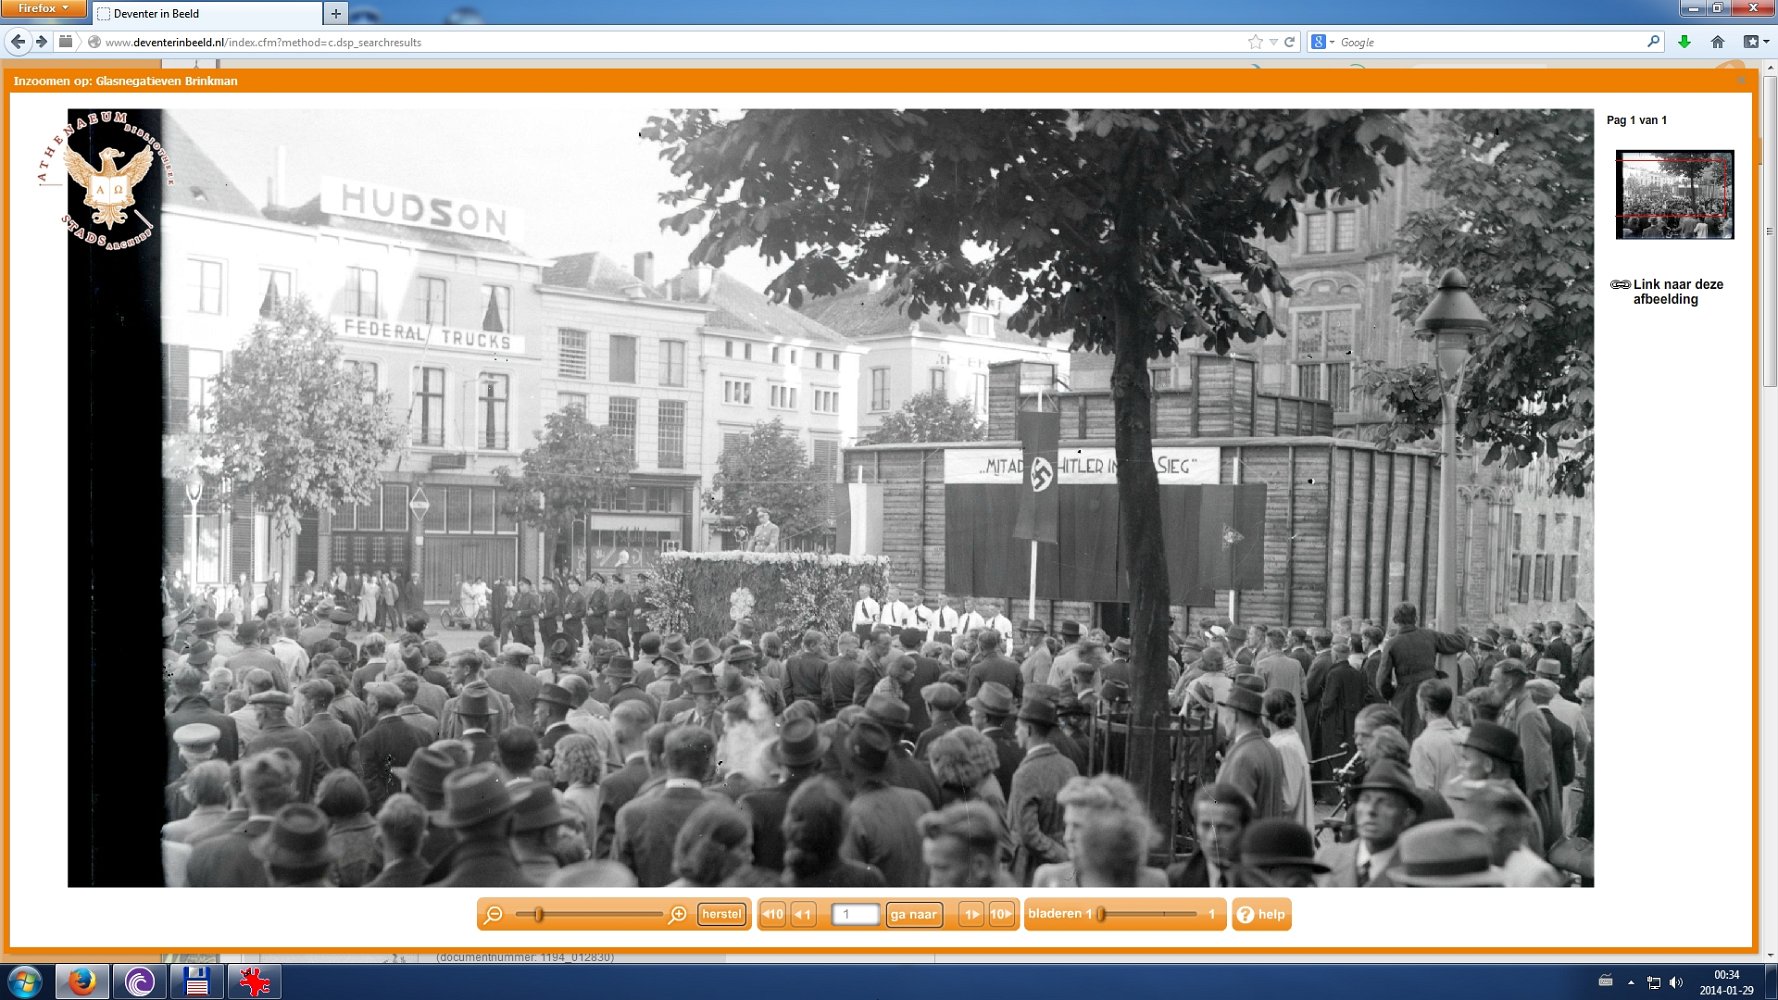Click the ga naar button
Image resolution: width=1778 pixels, height=1000 pixels.
pyautogui.click(x=914, y=914)
